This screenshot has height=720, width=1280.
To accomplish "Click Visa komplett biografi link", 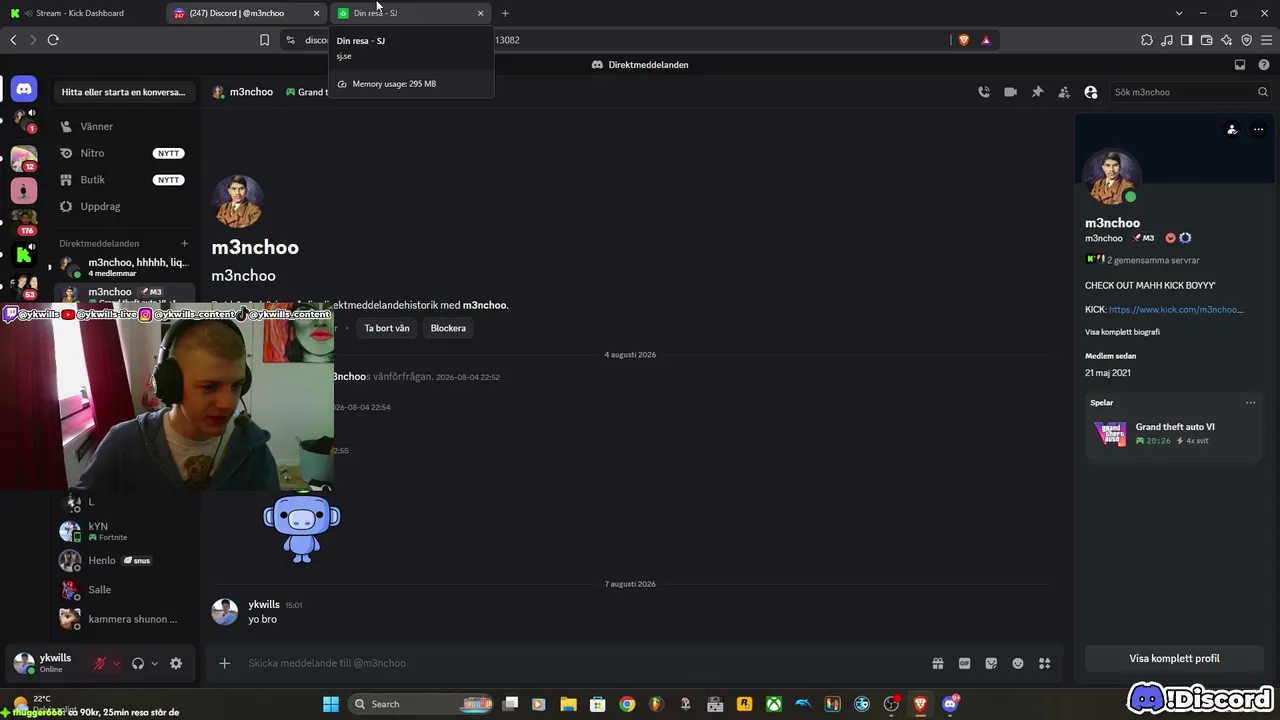I will 1122,332.
